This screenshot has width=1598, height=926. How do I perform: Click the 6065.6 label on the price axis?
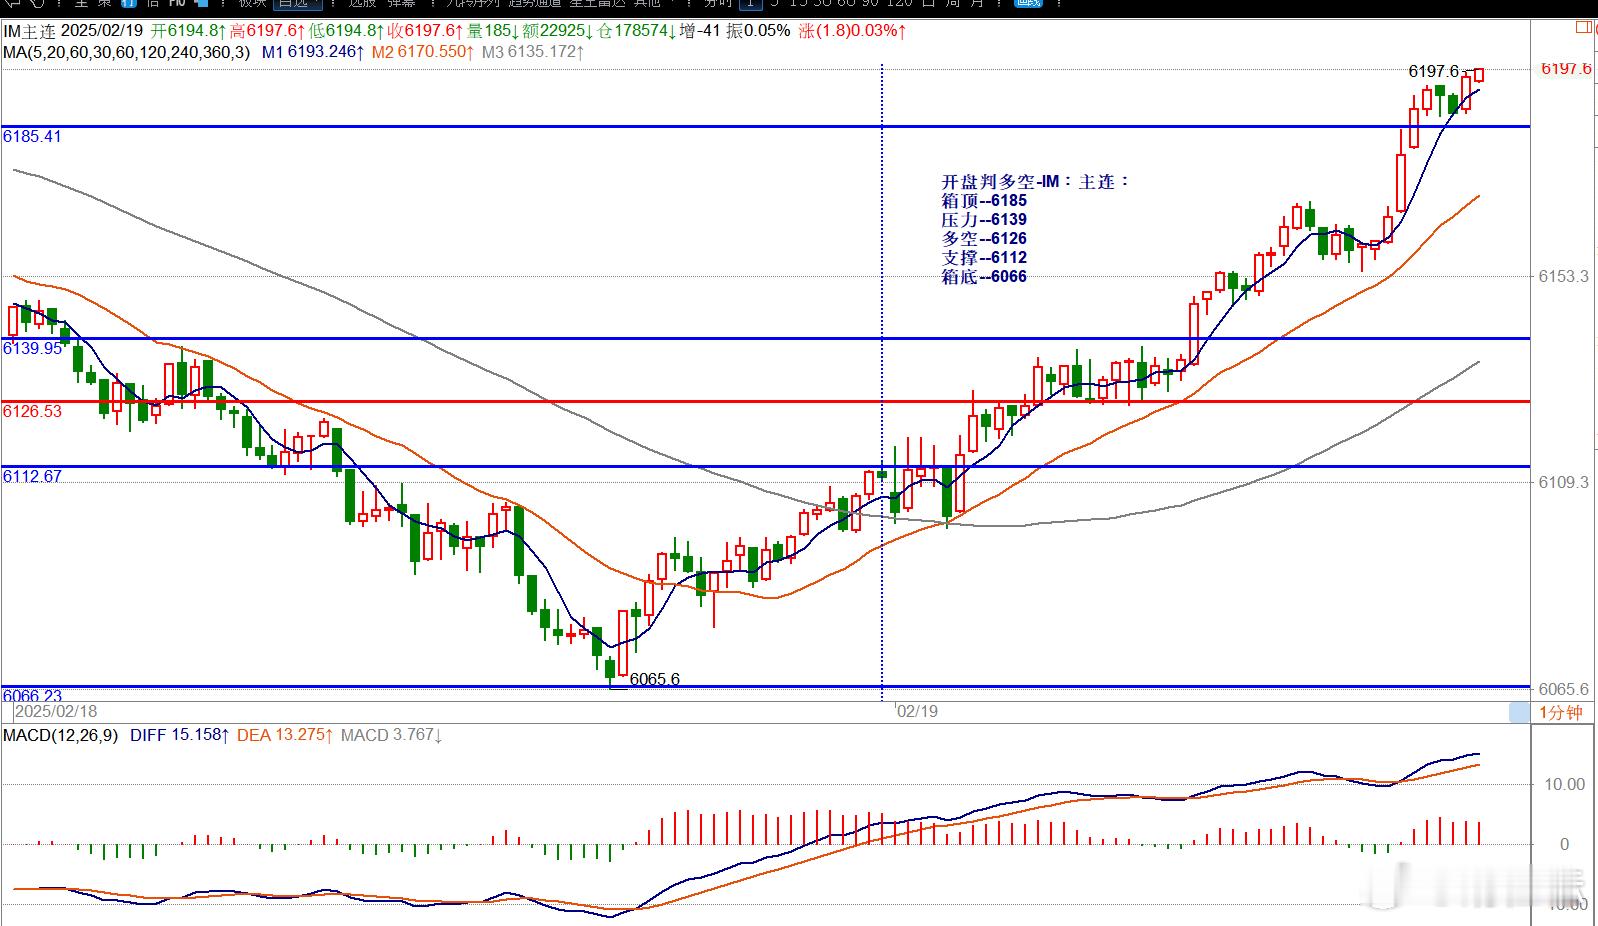click(1563, 689)
